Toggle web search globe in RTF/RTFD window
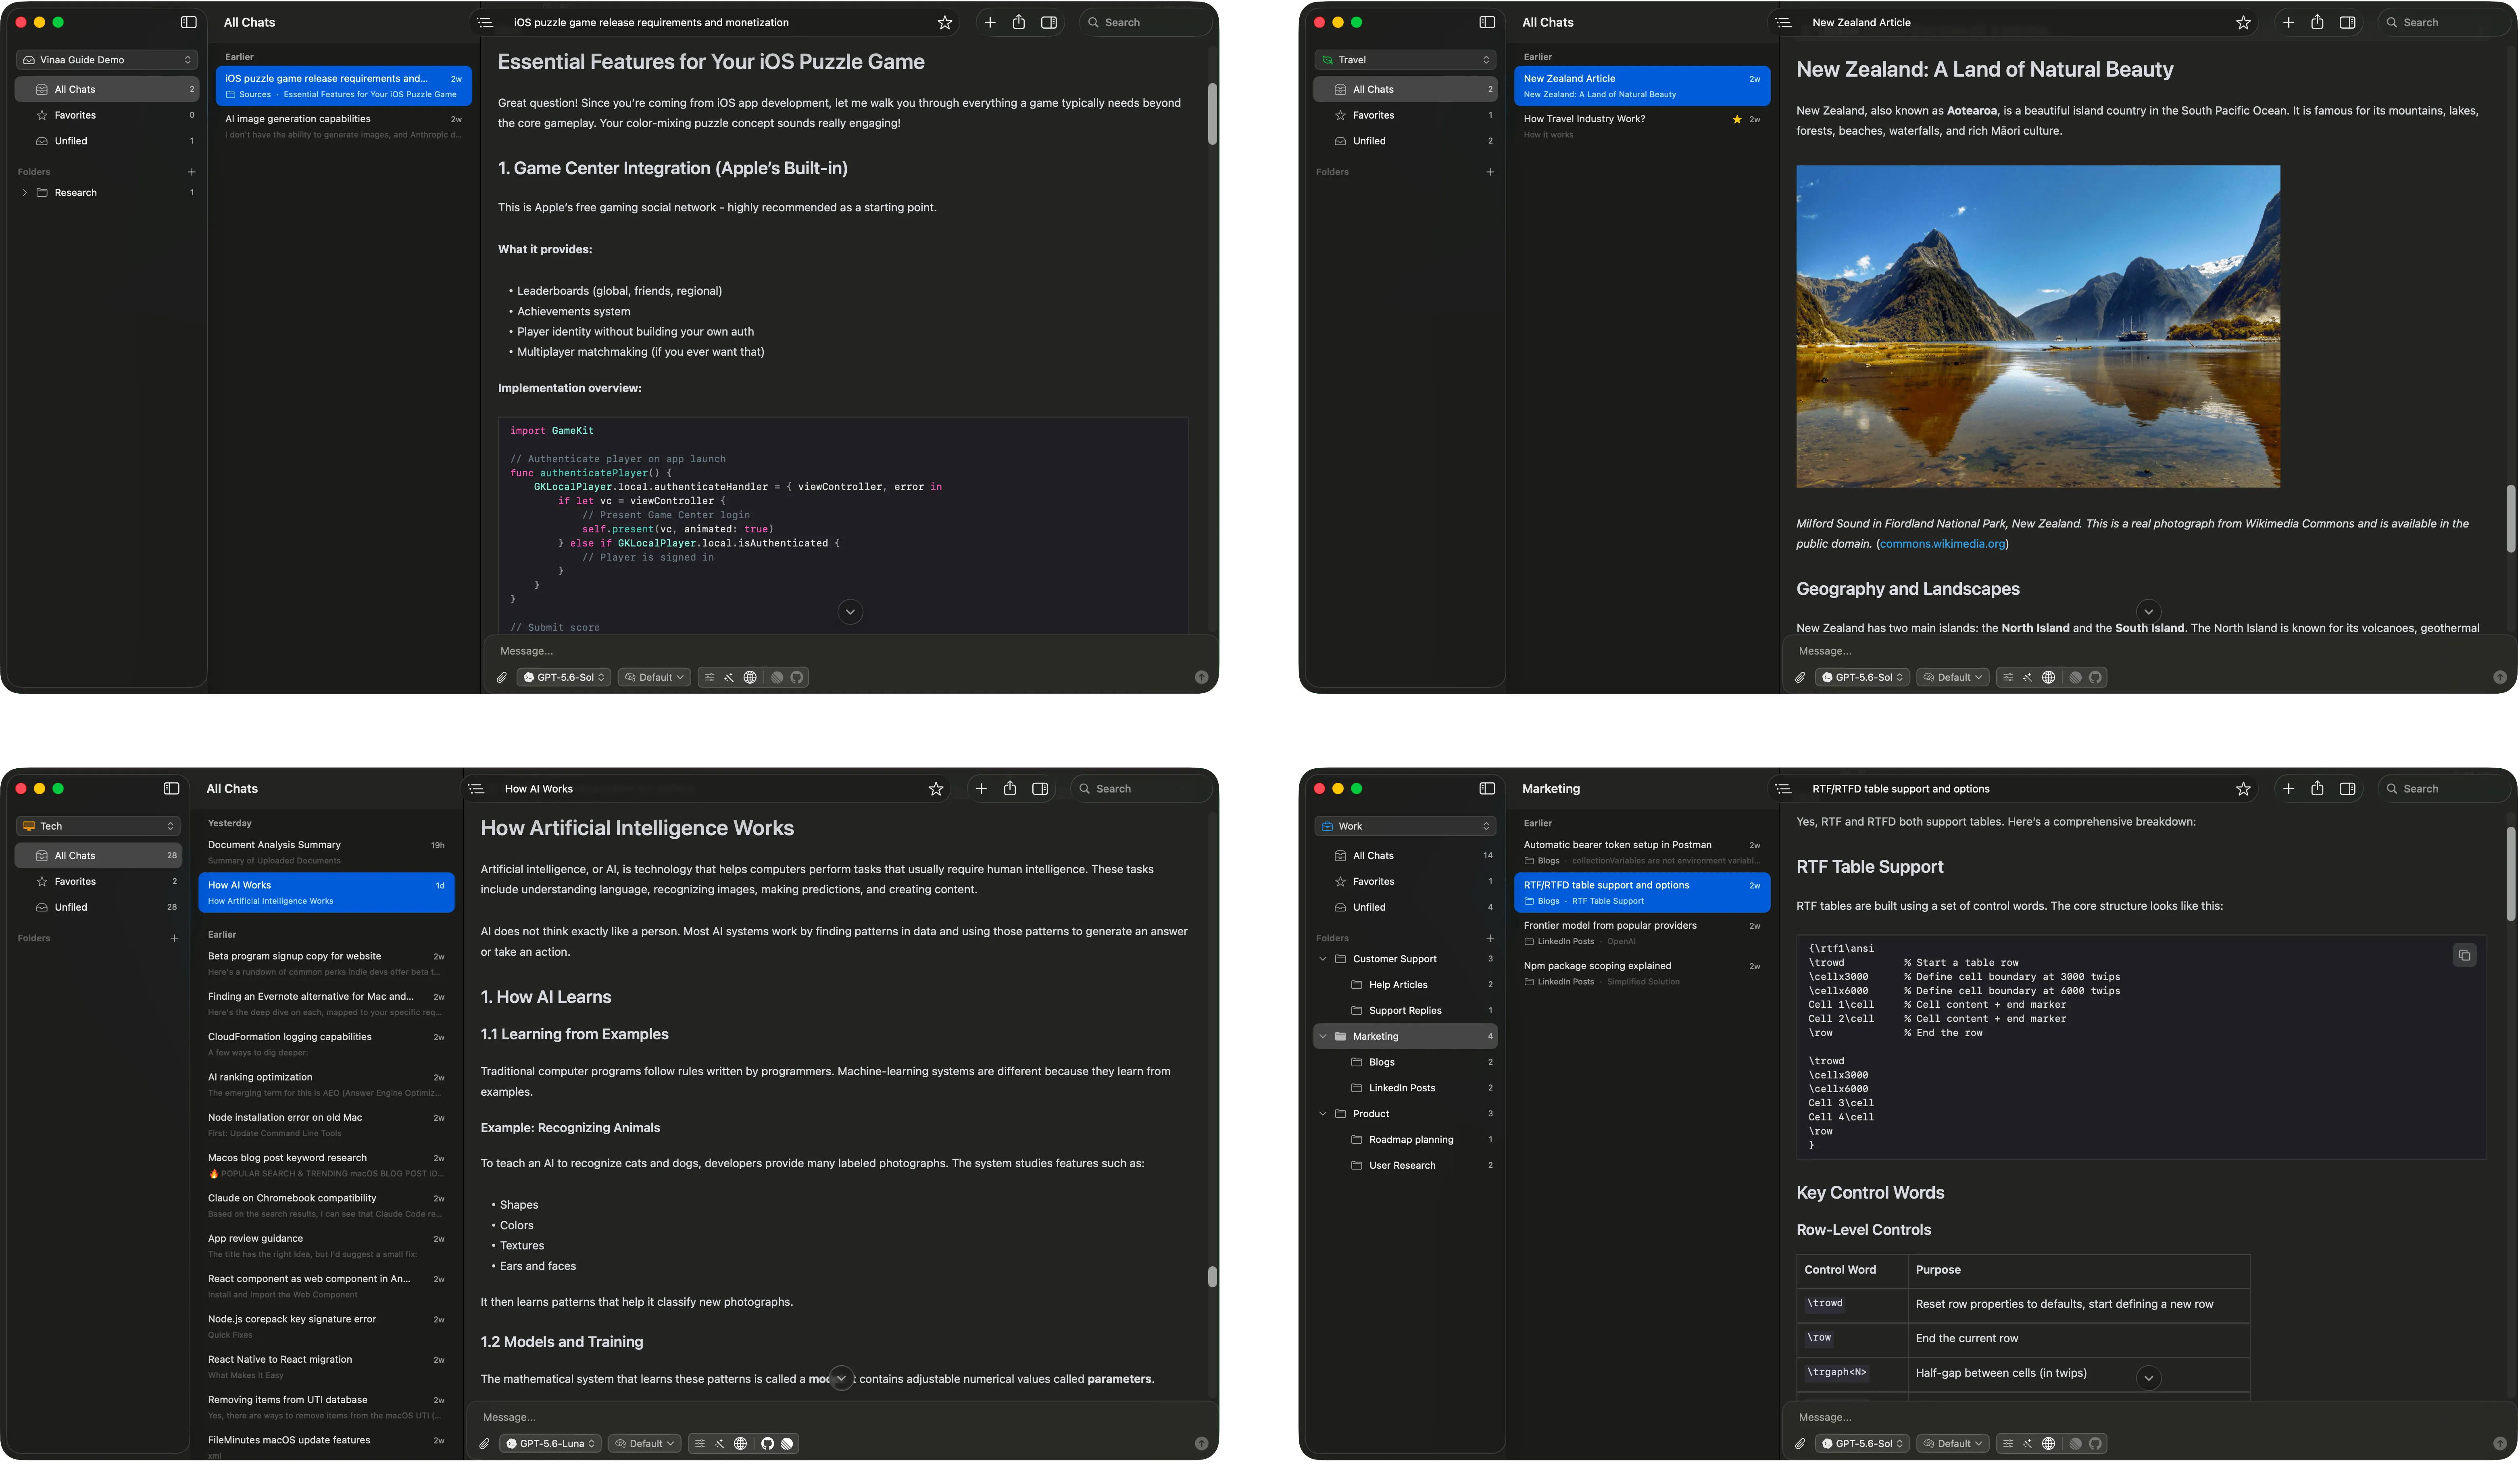The height and width of the screenshot is (1466, 2520). click(2048, 1443)
